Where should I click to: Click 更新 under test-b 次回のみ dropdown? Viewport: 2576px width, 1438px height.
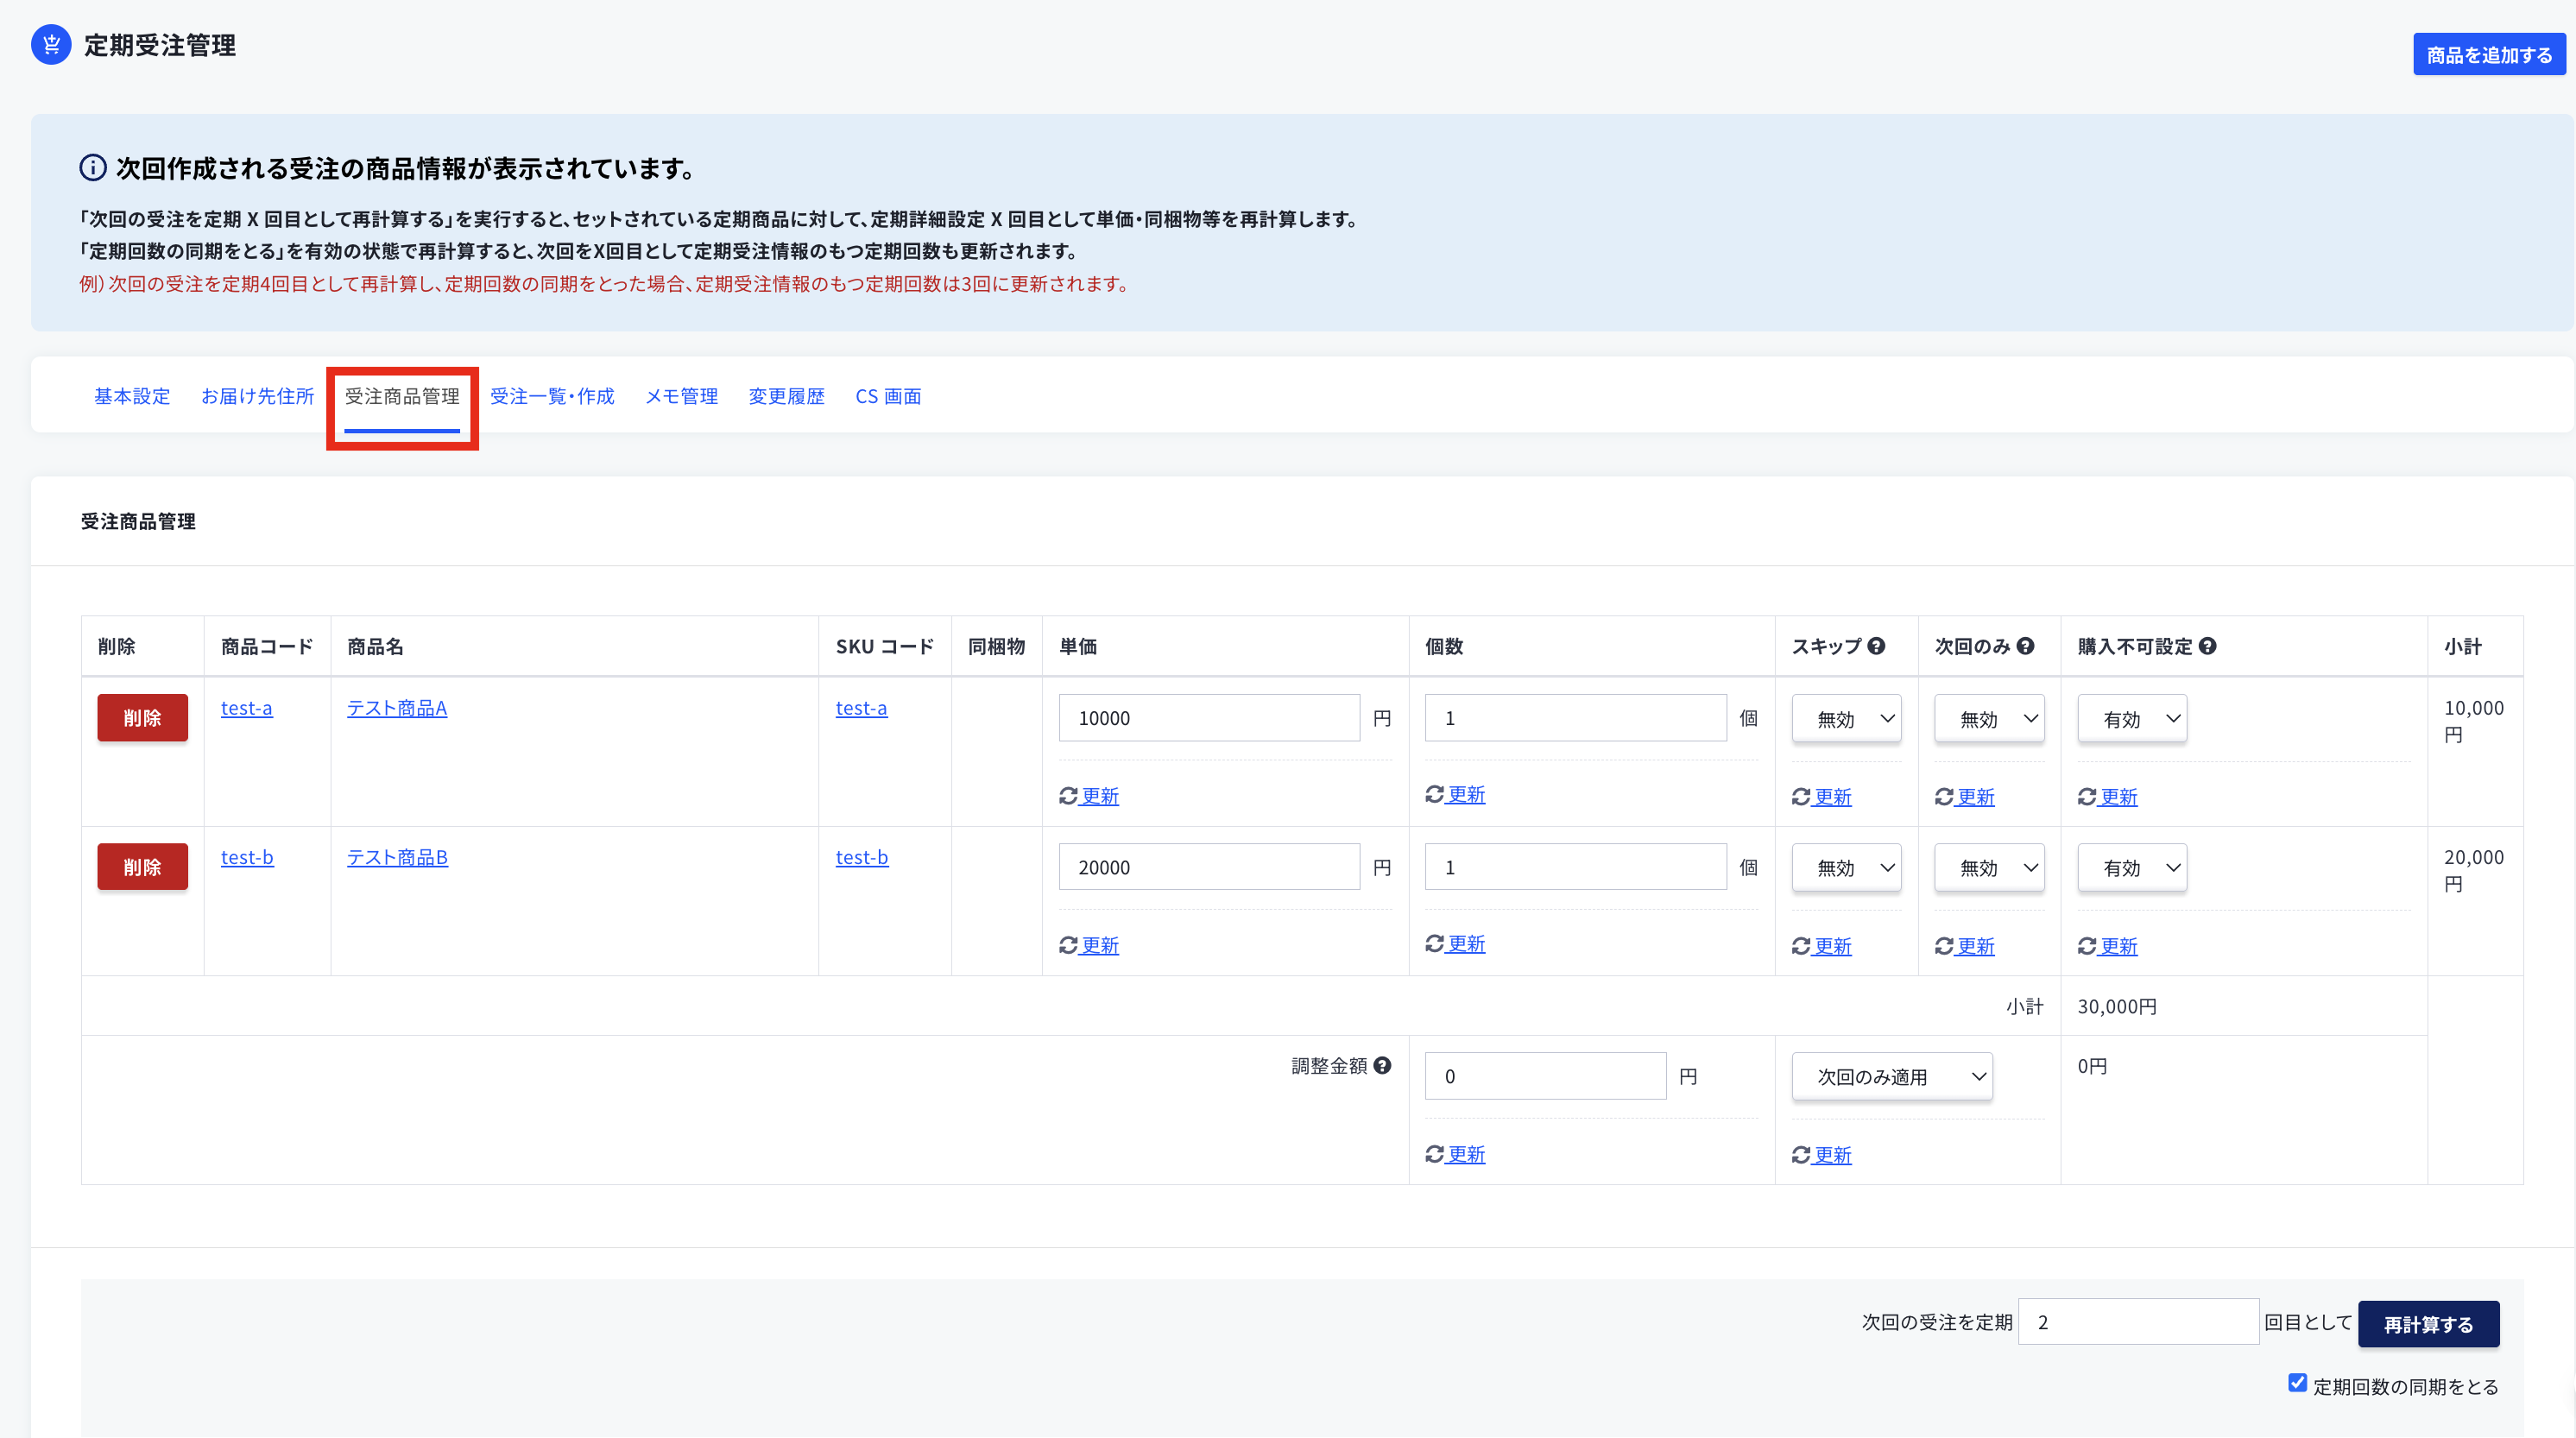pyautogui.click(x=1965, y=946)
